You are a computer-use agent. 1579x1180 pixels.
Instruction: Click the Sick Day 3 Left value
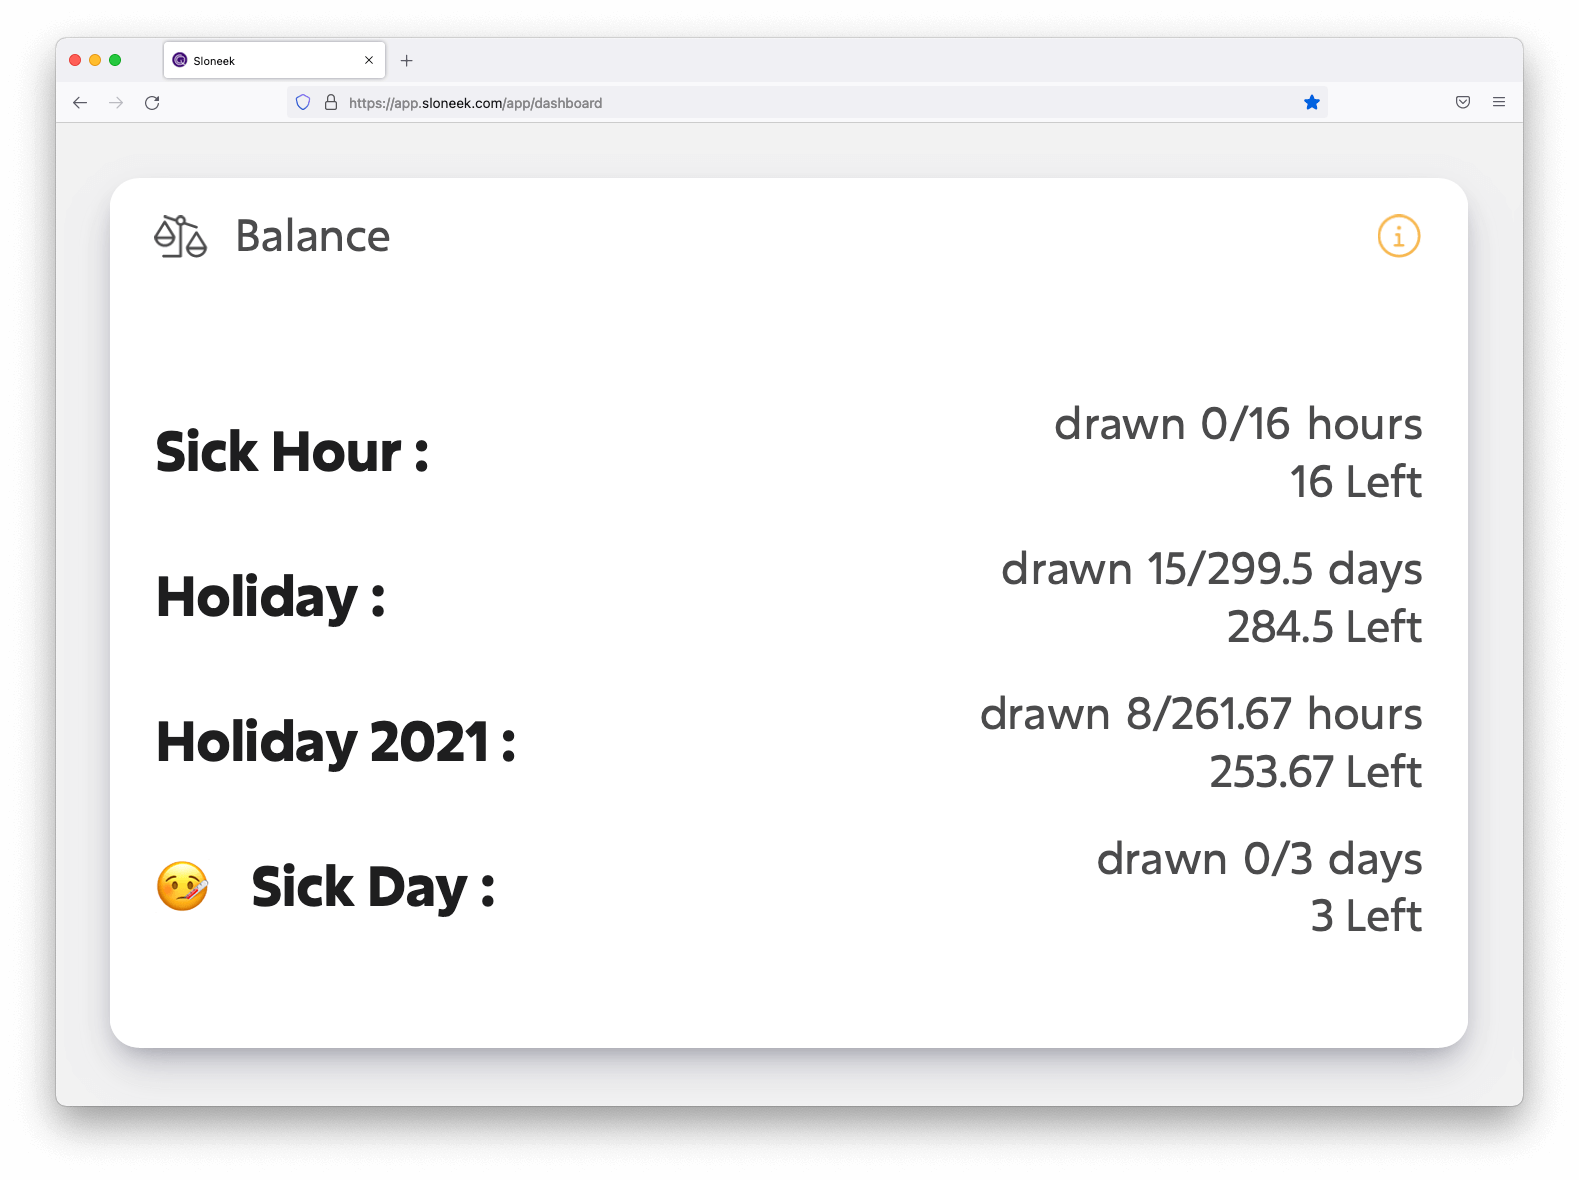(x=1366, y=916)
